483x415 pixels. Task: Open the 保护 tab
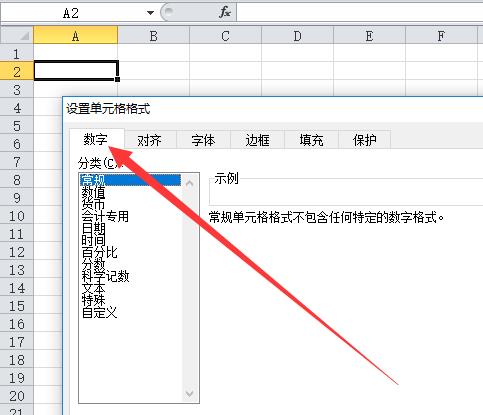click(x=365, y=140)
